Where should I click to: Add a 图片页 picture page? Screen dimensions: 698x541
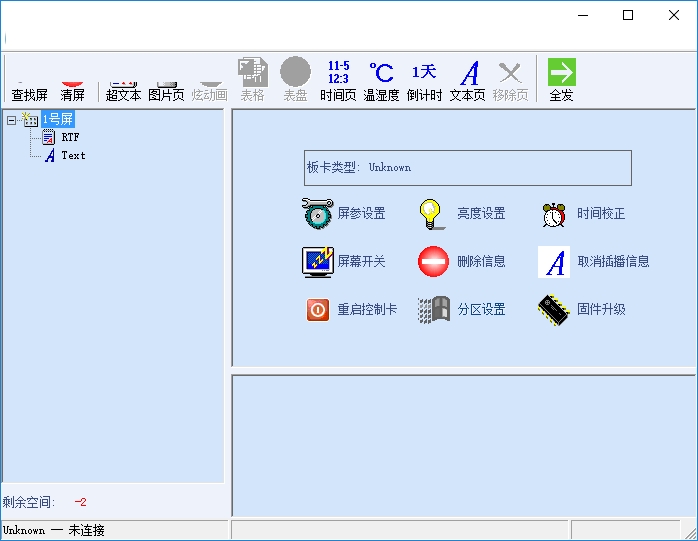[166, 92]
